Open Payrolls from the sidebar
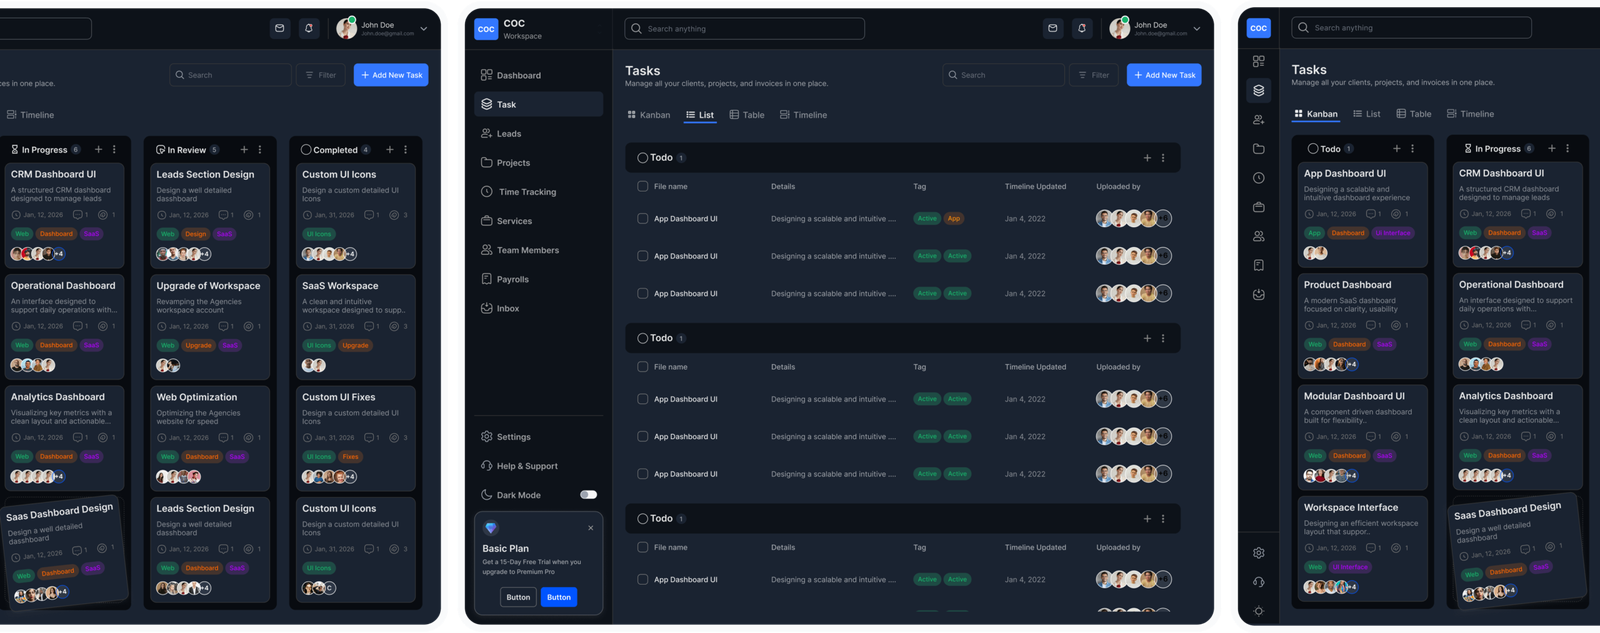This screenshot has height=633, width=1600. click(x=512, y=279)
